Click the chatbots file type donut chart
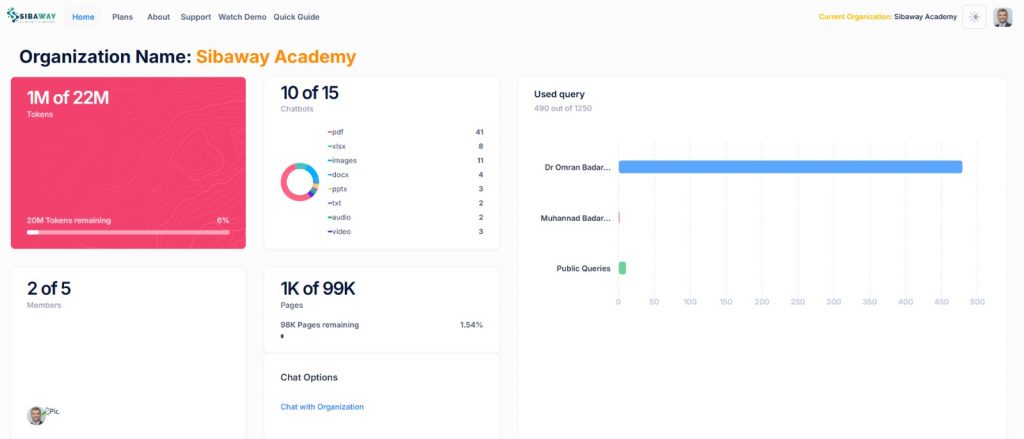Image resolution: width=1024 pixels, height=439 pixels. click(300, 182)
